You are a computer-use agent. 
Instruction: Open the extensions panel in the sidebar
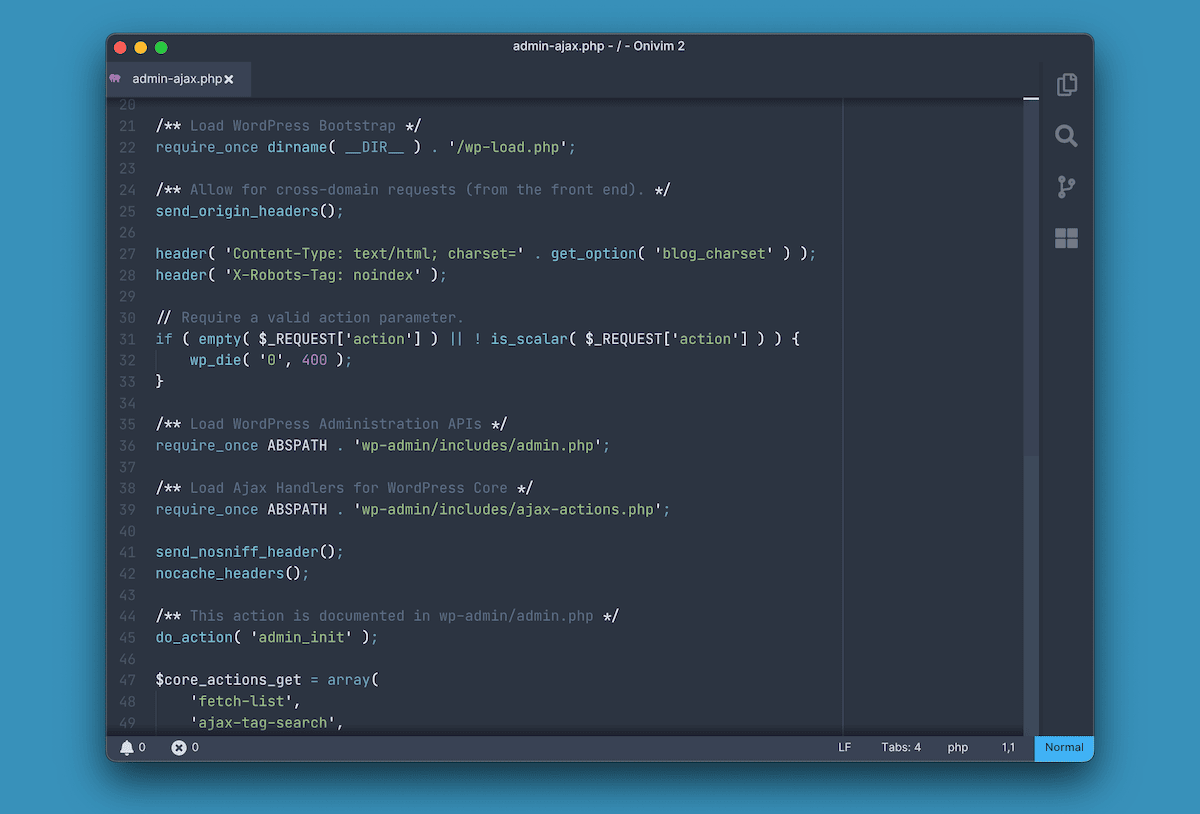point(1066,238)
